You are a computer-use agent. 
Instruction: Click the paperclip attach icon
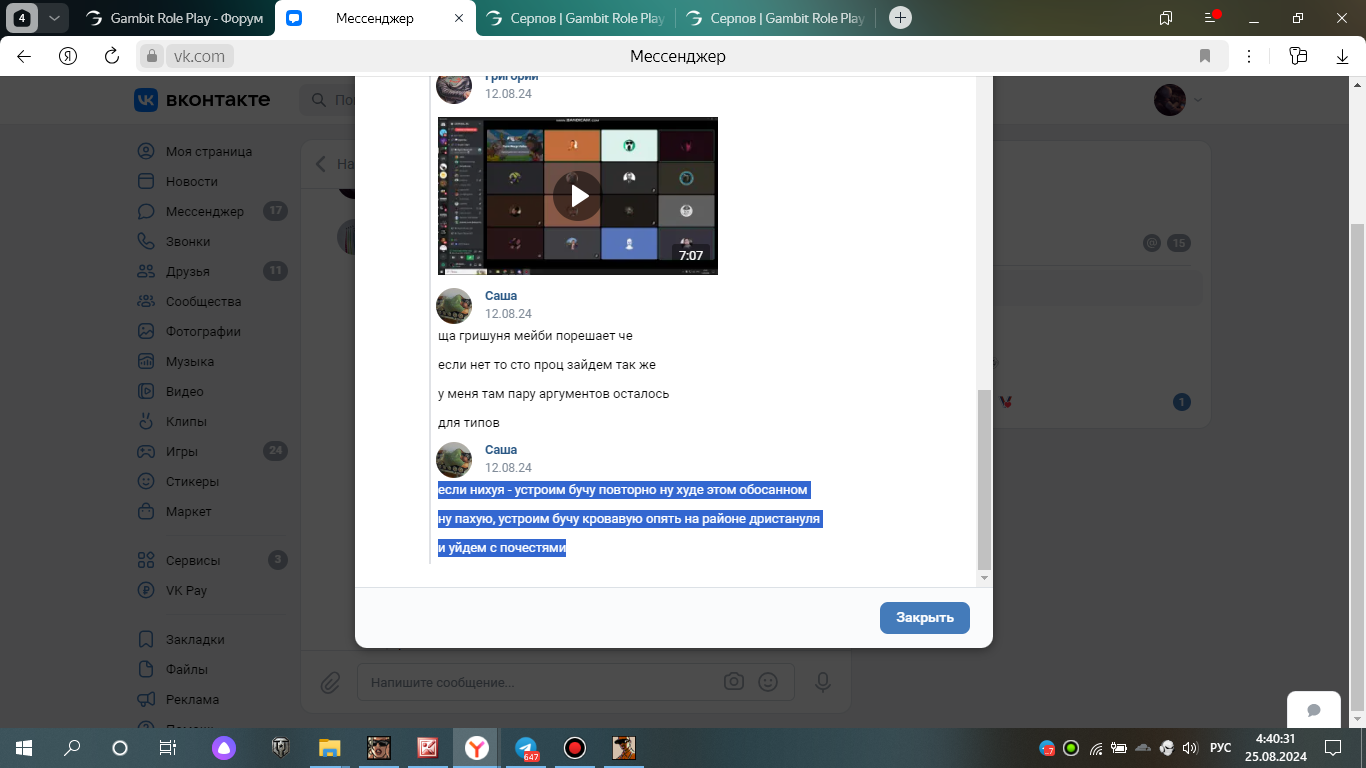(x=330, y=682)
